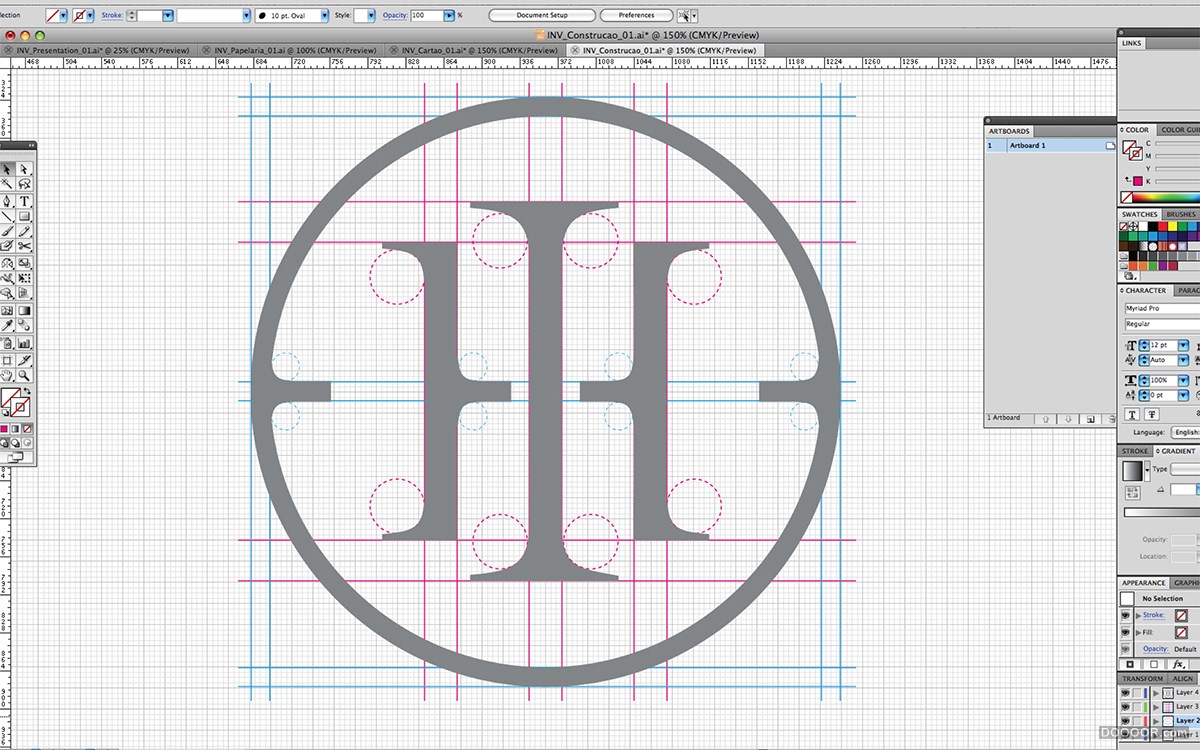Switch to the Stroke panel tab
Image resolution: width=1200 pixels, height=750 pixels.
tap(1135, 451)
